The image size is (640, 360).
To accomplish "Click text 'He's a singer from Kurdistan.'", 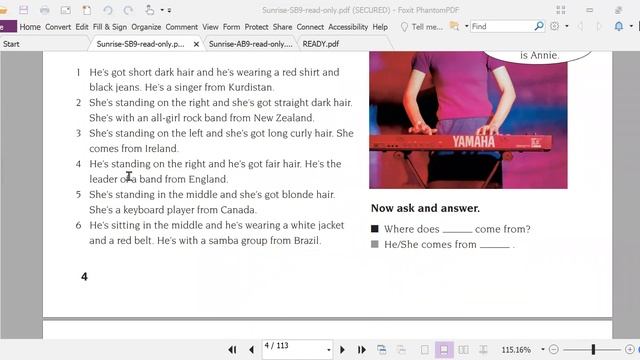I will 209,87.
